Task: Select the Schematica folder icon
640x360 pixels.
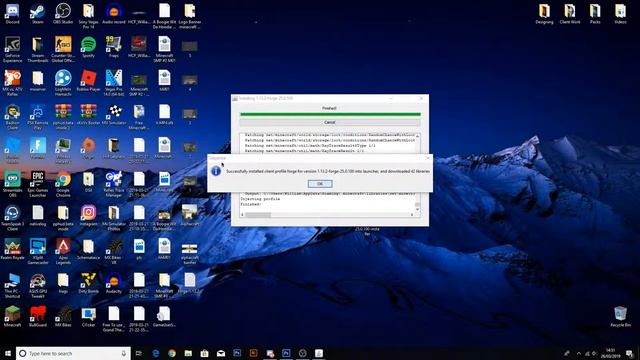Action: 88,249
